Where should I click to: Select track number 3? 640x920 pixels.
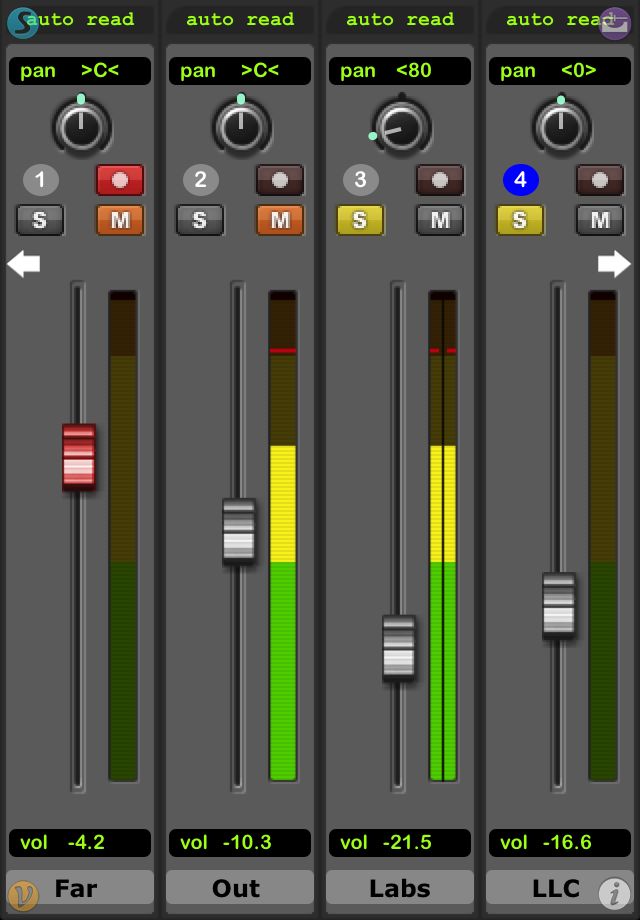tap(360, 180)
